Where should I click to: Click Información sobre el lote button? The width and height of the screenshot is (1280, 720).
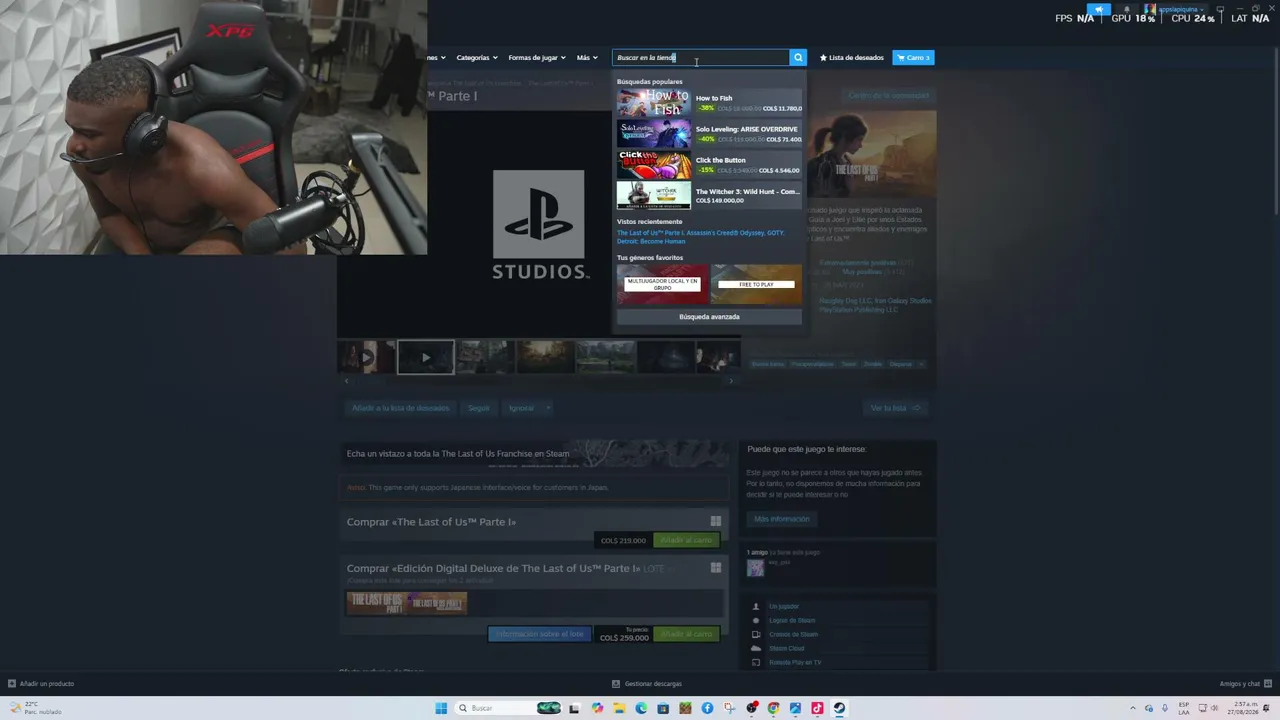[x=539, y=634]
